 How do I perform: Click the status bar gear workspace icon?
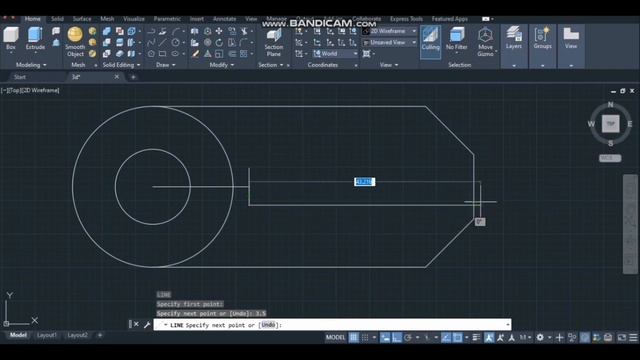coord(540,338)
